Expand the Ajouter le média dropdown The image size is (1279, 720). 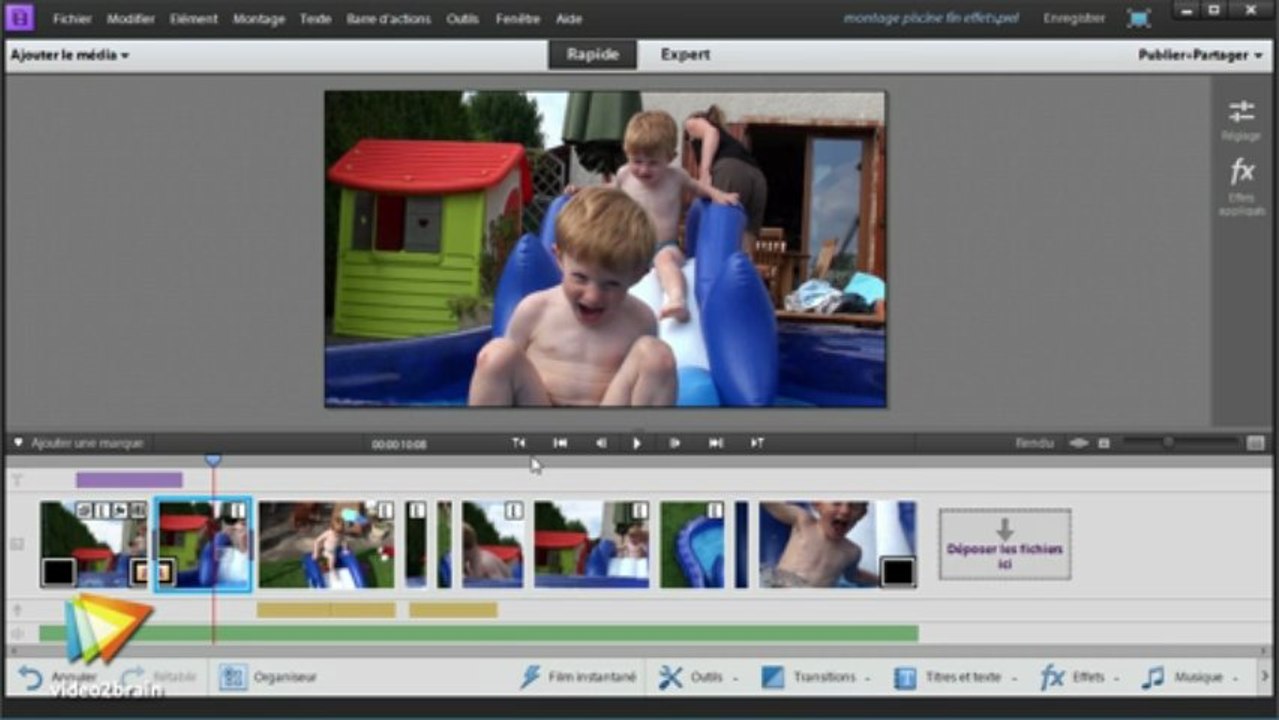point(70,56)
